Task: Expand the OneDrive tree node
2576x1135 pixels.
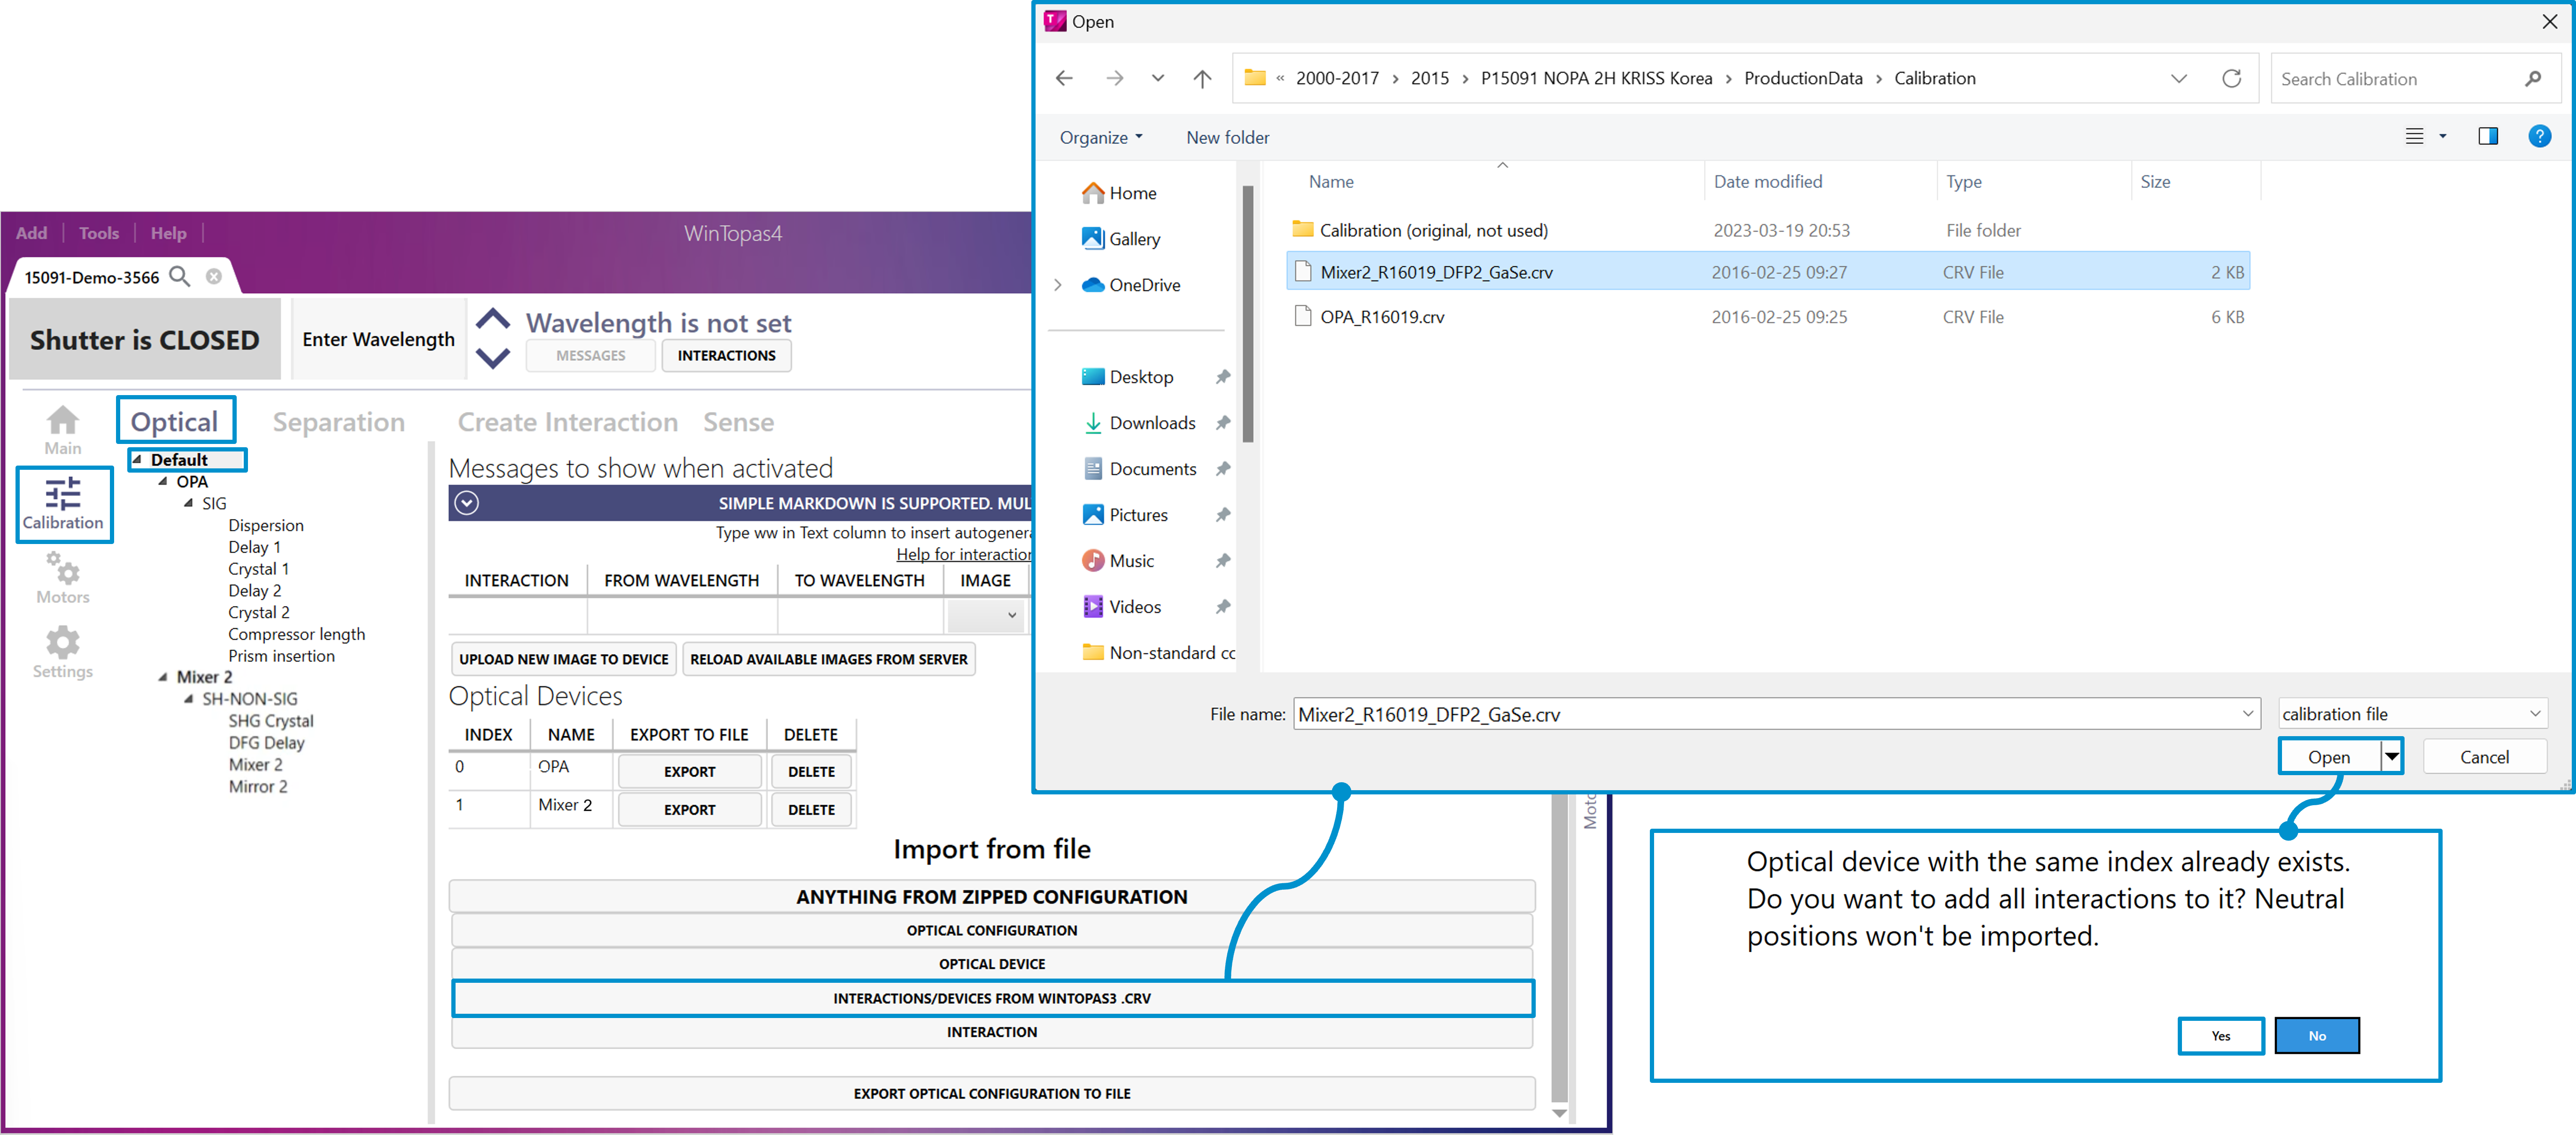Action: point(1058,284)
